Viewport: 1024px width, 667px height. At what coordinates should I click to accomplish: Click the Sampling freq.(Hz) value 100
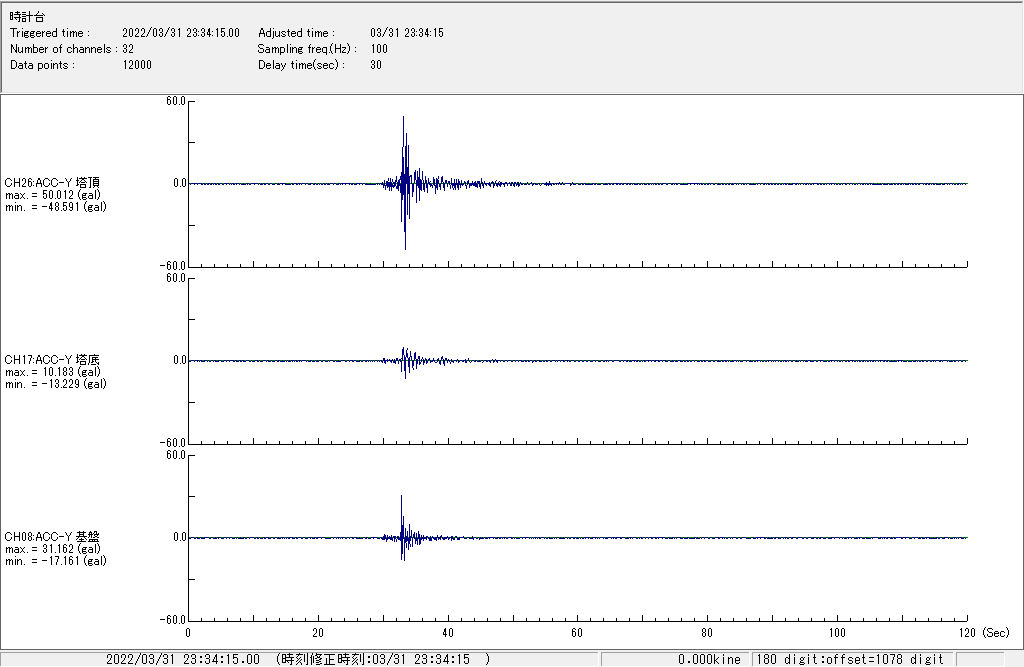point(379,49)
